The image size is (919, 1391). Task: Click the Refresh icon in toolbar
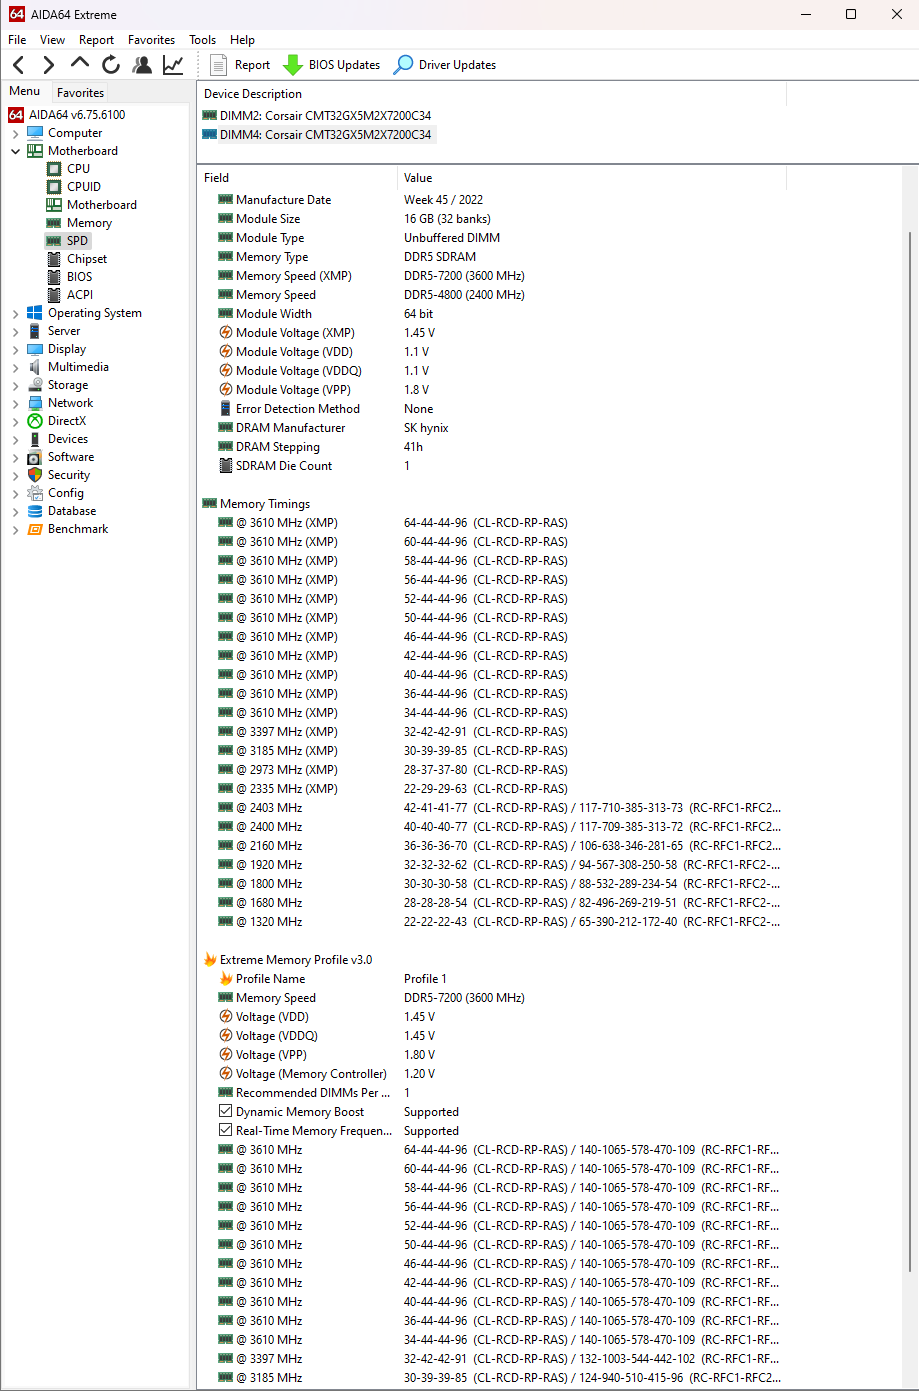[x=111, y=65]
